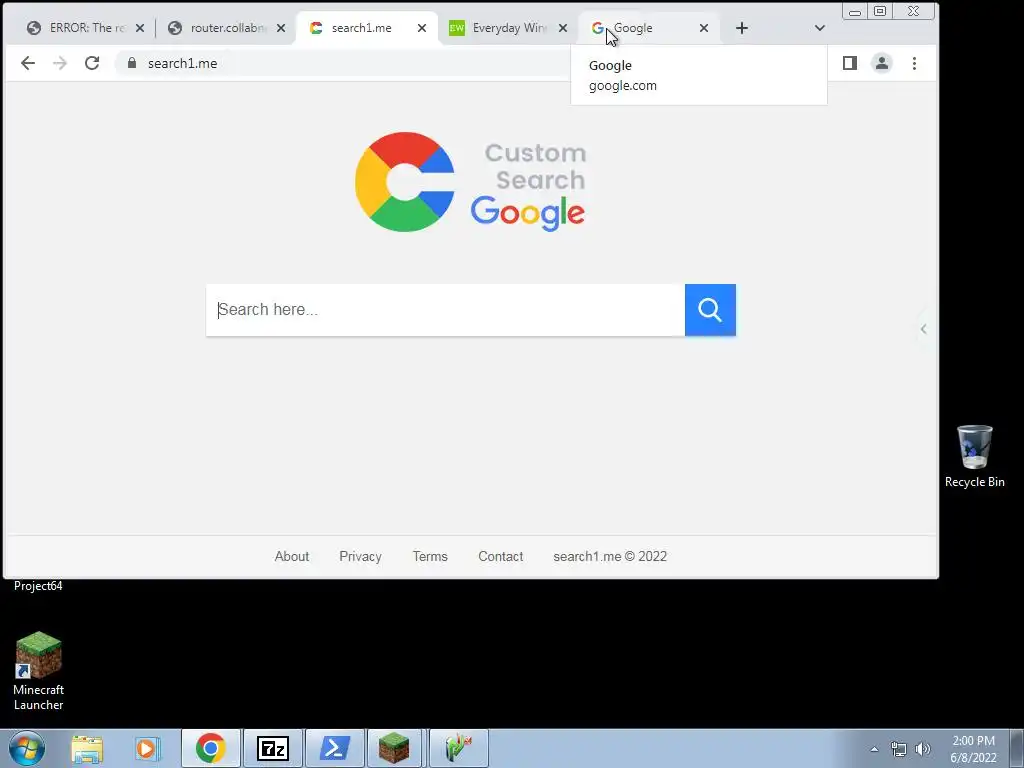Open the Windows Start button
Image resolution: width=1024 pixels, height=768 pixels.
point(27,748)
